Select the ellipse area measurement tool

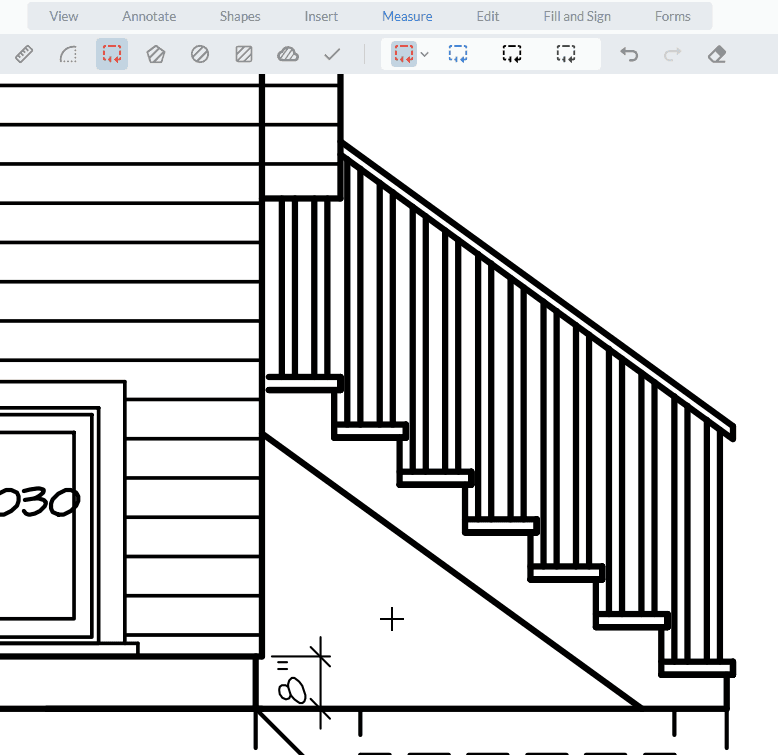point(200,54)
